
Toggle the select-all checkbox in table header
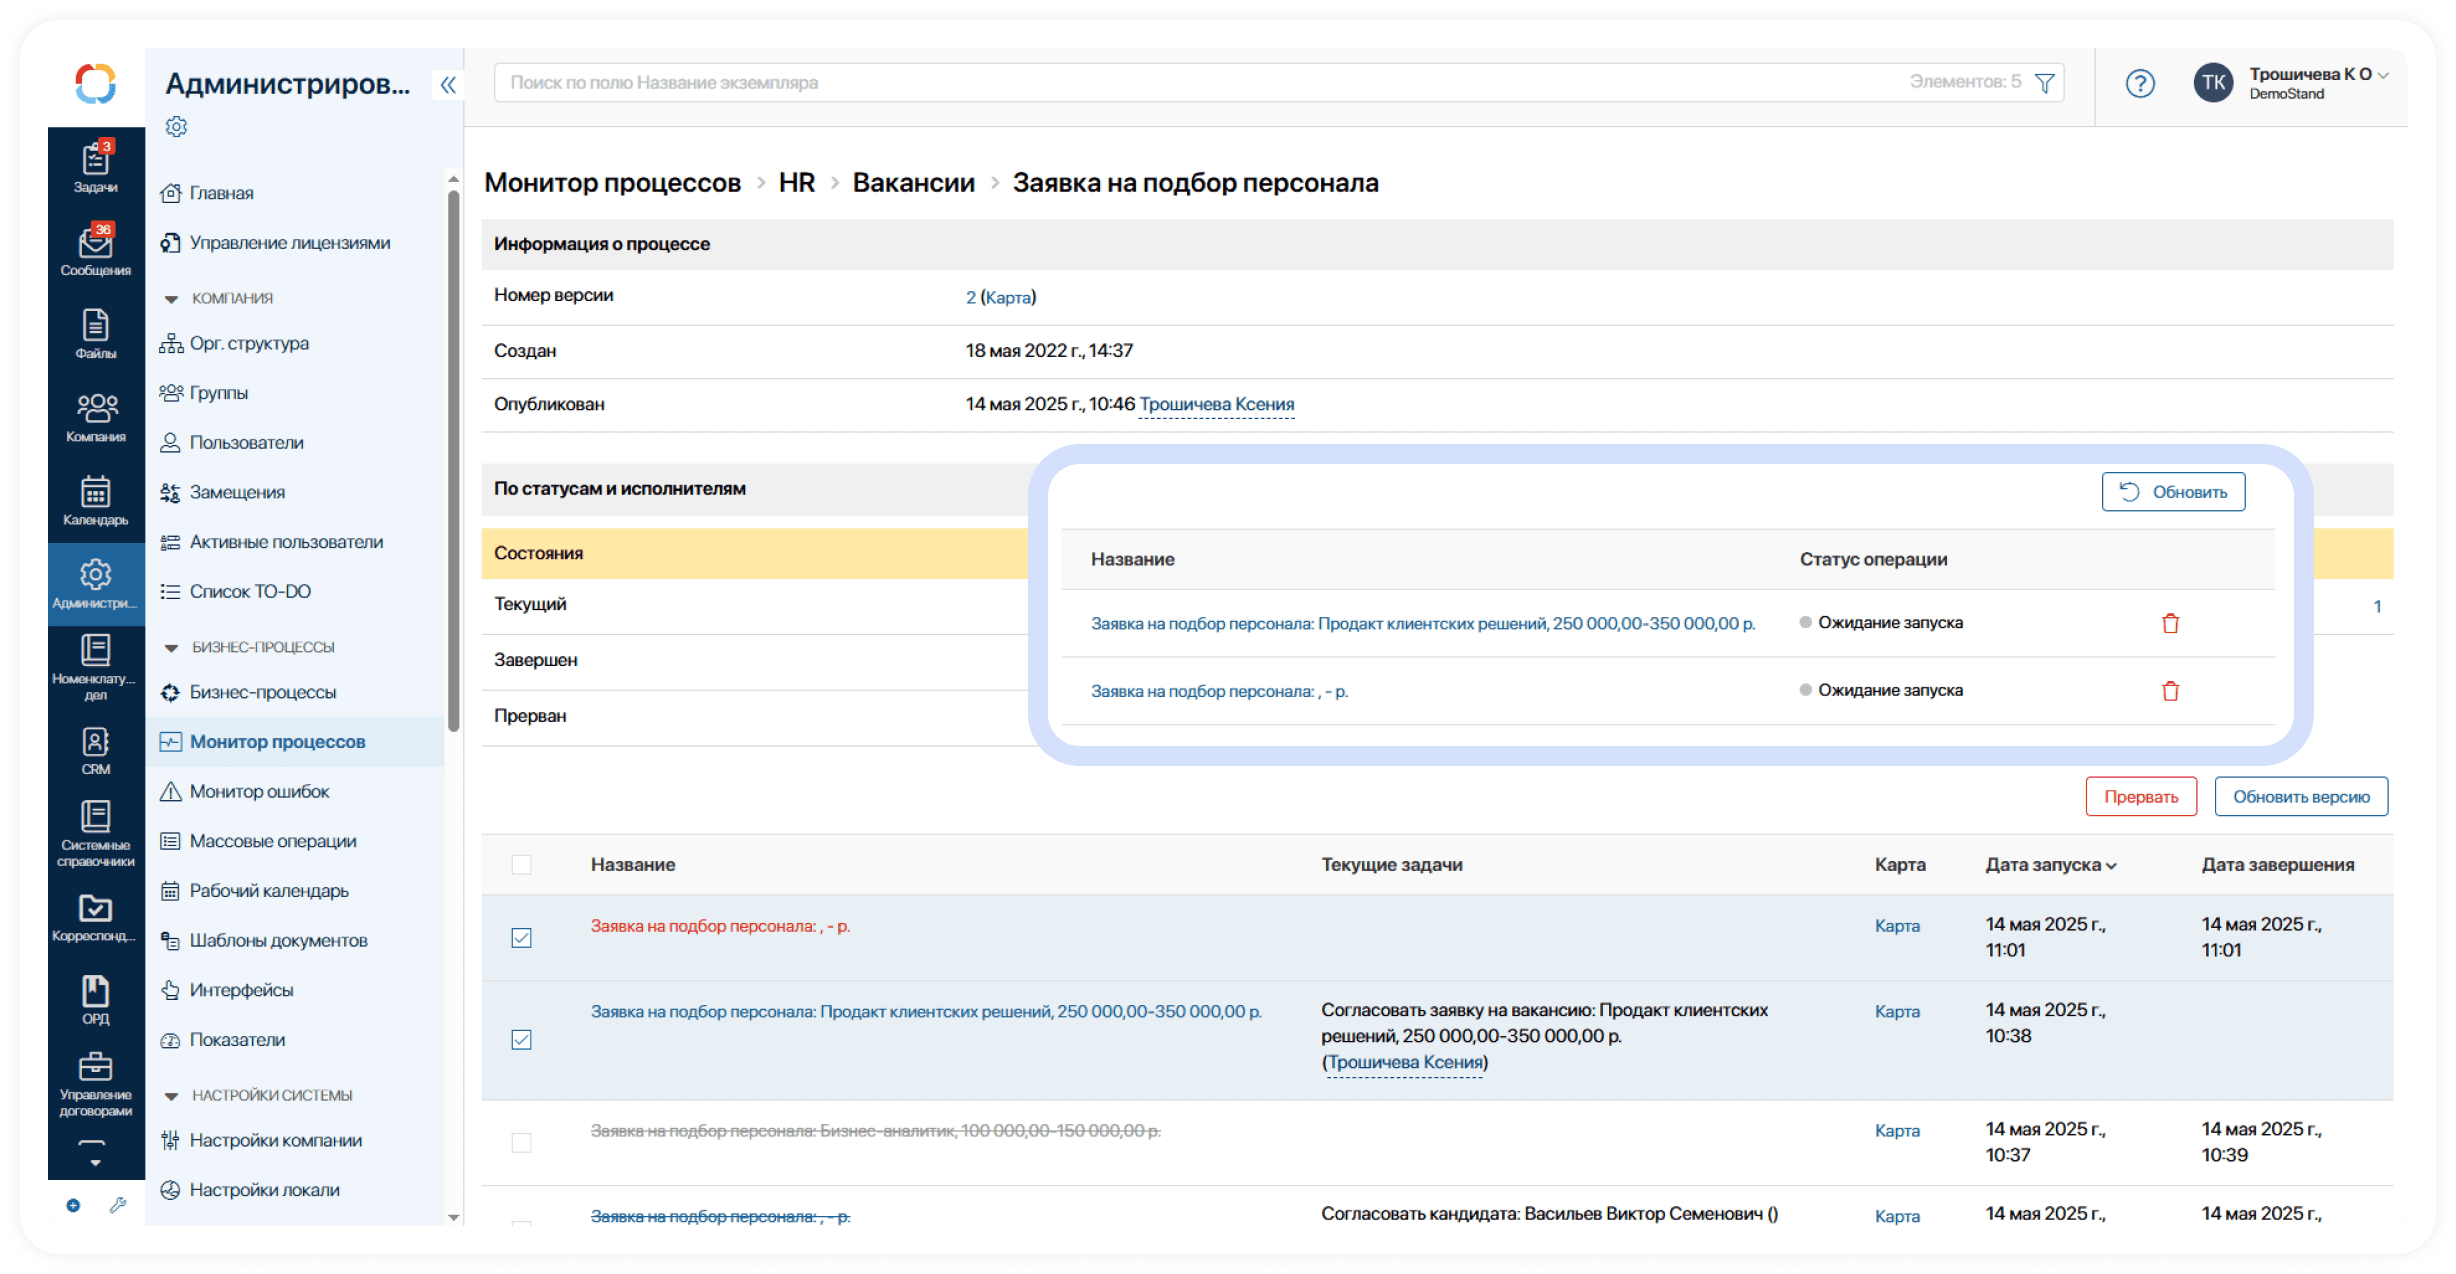521,865
